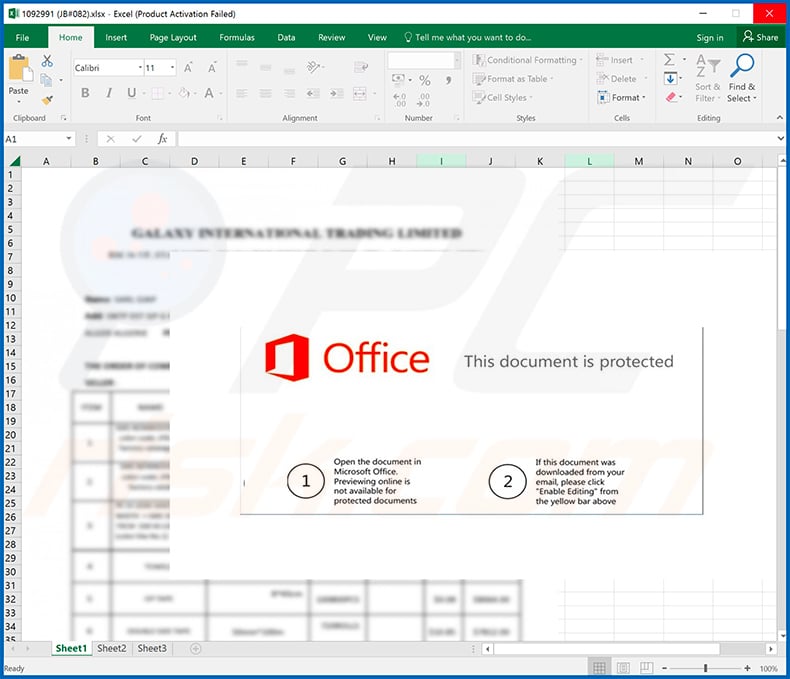The width and height of the screenshot is (790, 679).
Task: Click Sign in link
Action: 709,38
